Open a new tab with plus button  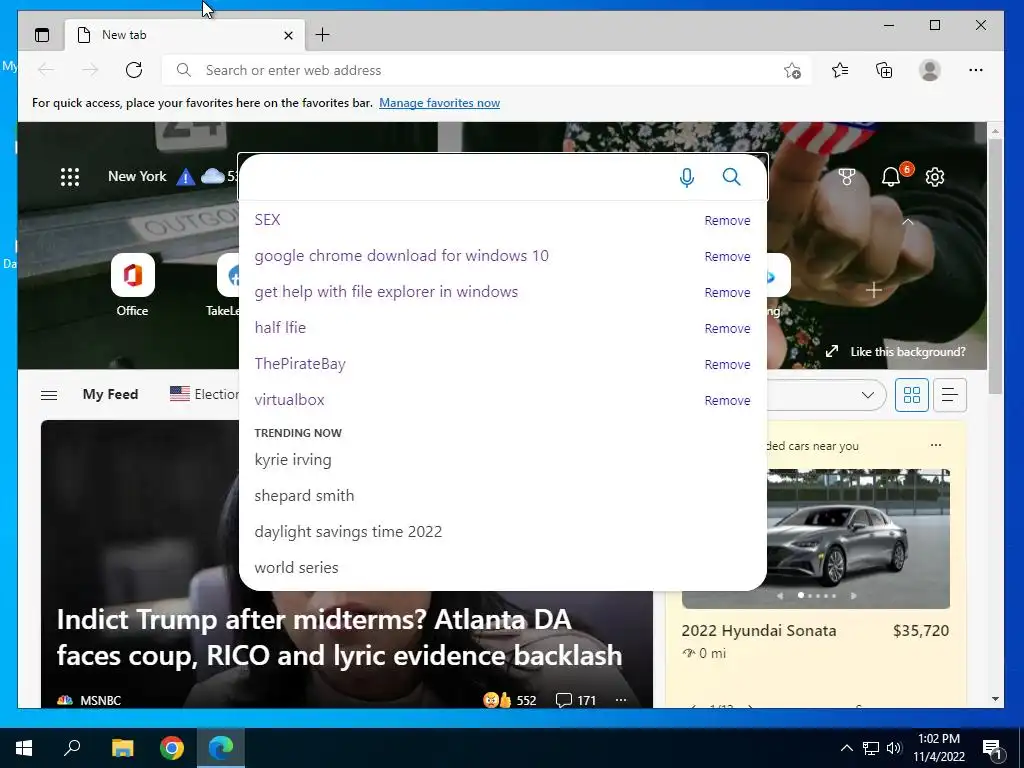[323, 35]
